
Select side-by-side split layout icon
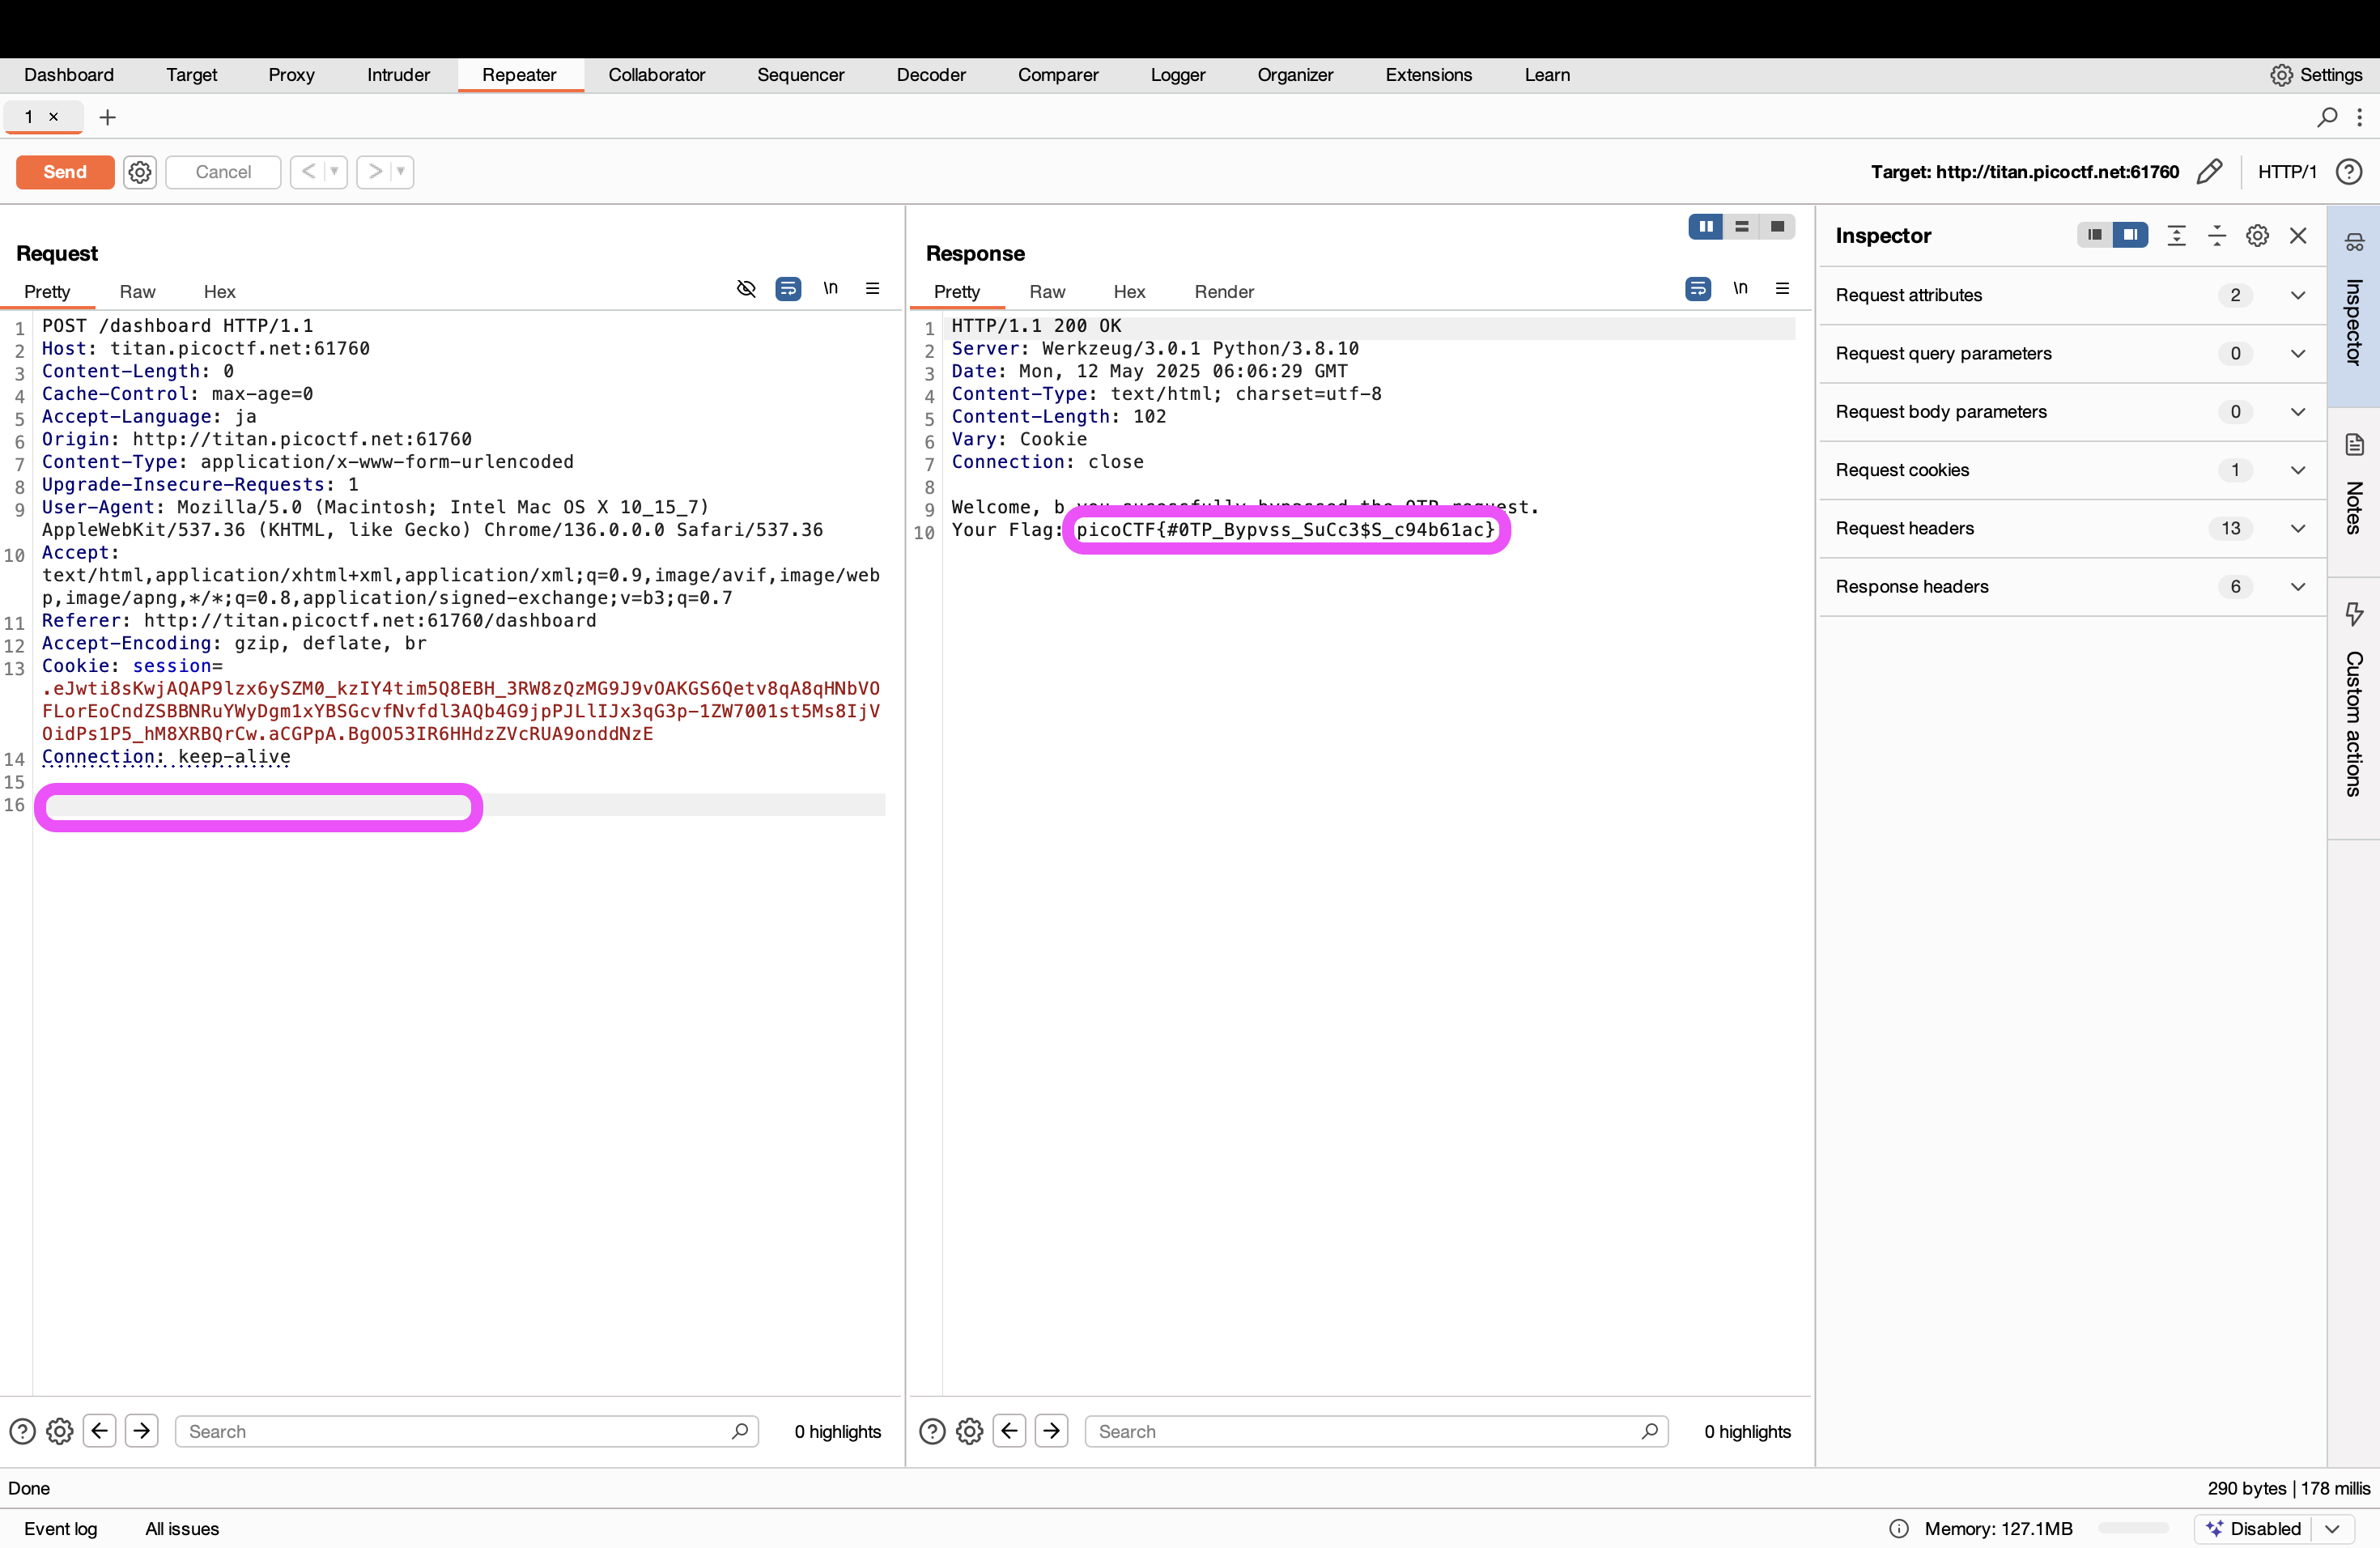[1706, 227]
